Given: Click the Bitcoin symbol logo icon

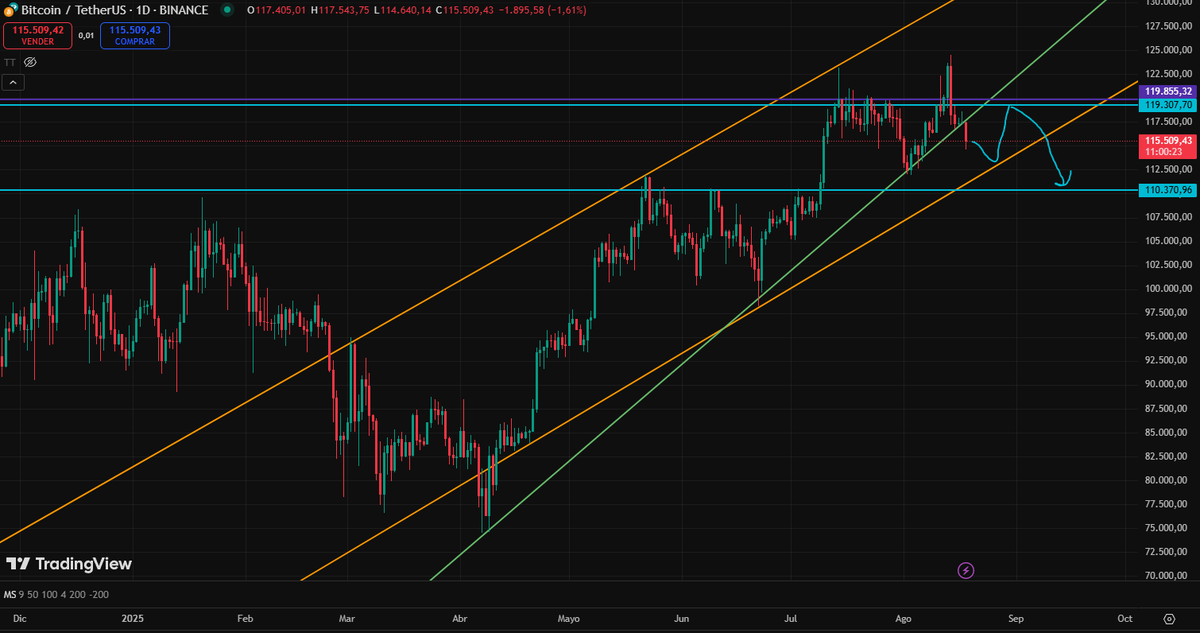Looking at the screenshot, I should [x=10, y=10].
